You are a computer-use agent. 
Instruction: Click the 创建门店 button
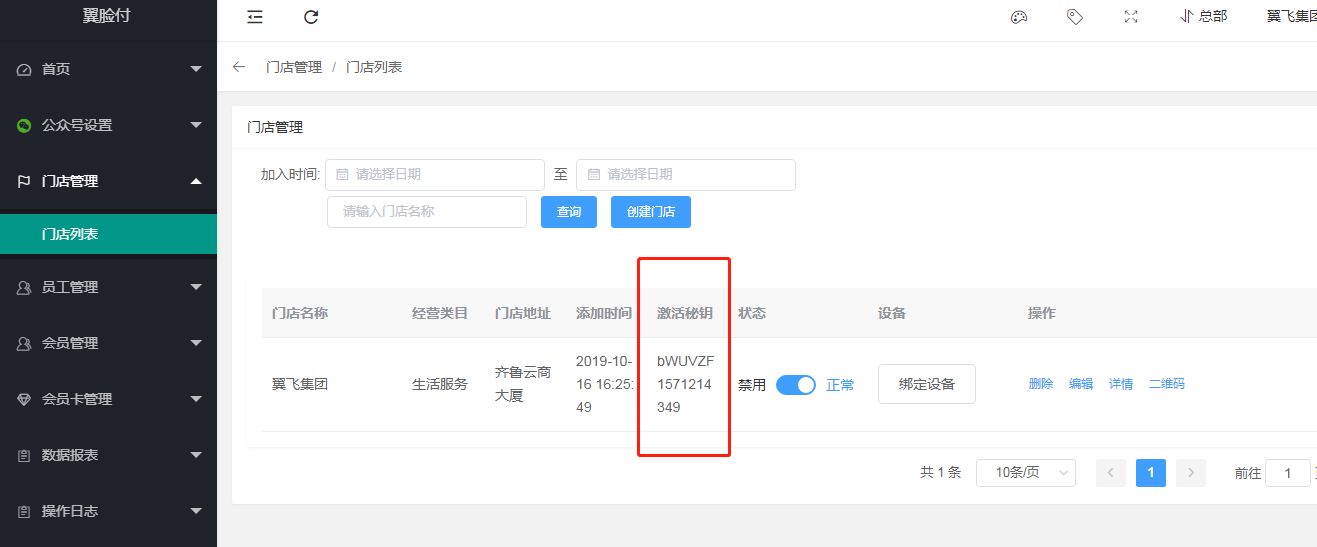(651, 212)
